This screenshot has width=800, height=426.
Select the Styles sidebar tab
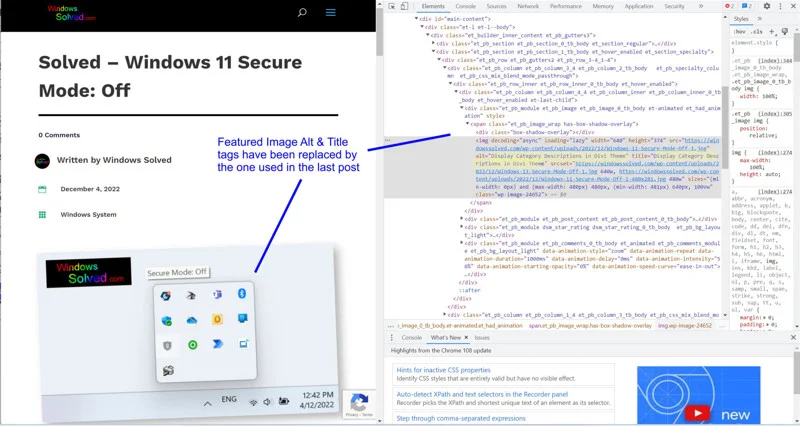(x=741, y=19)
